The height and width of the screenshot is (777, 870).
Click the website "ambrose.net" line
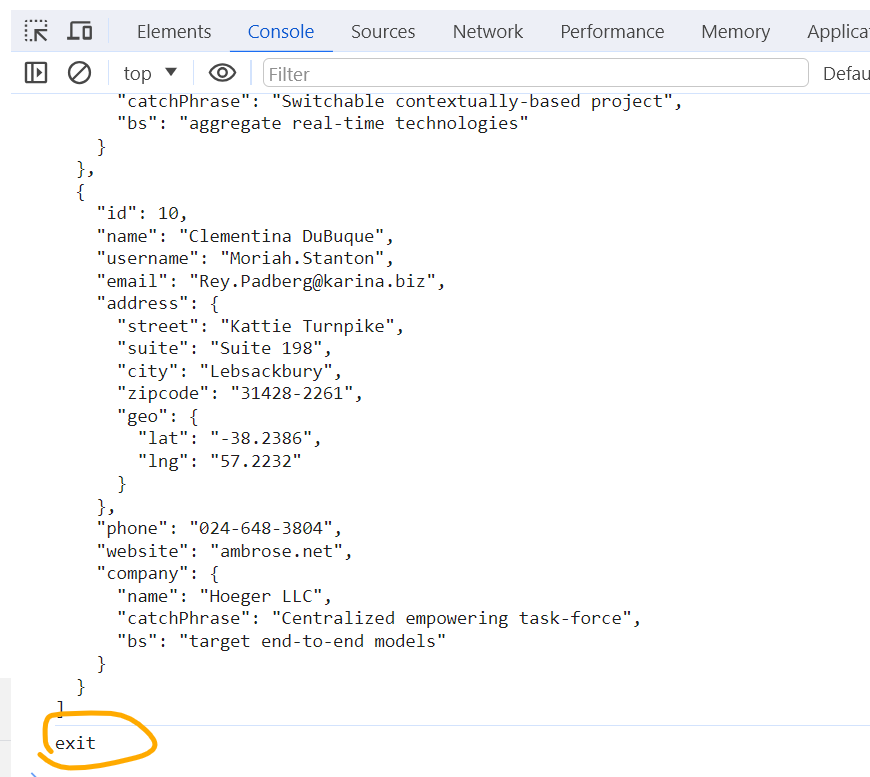[224, 551]
